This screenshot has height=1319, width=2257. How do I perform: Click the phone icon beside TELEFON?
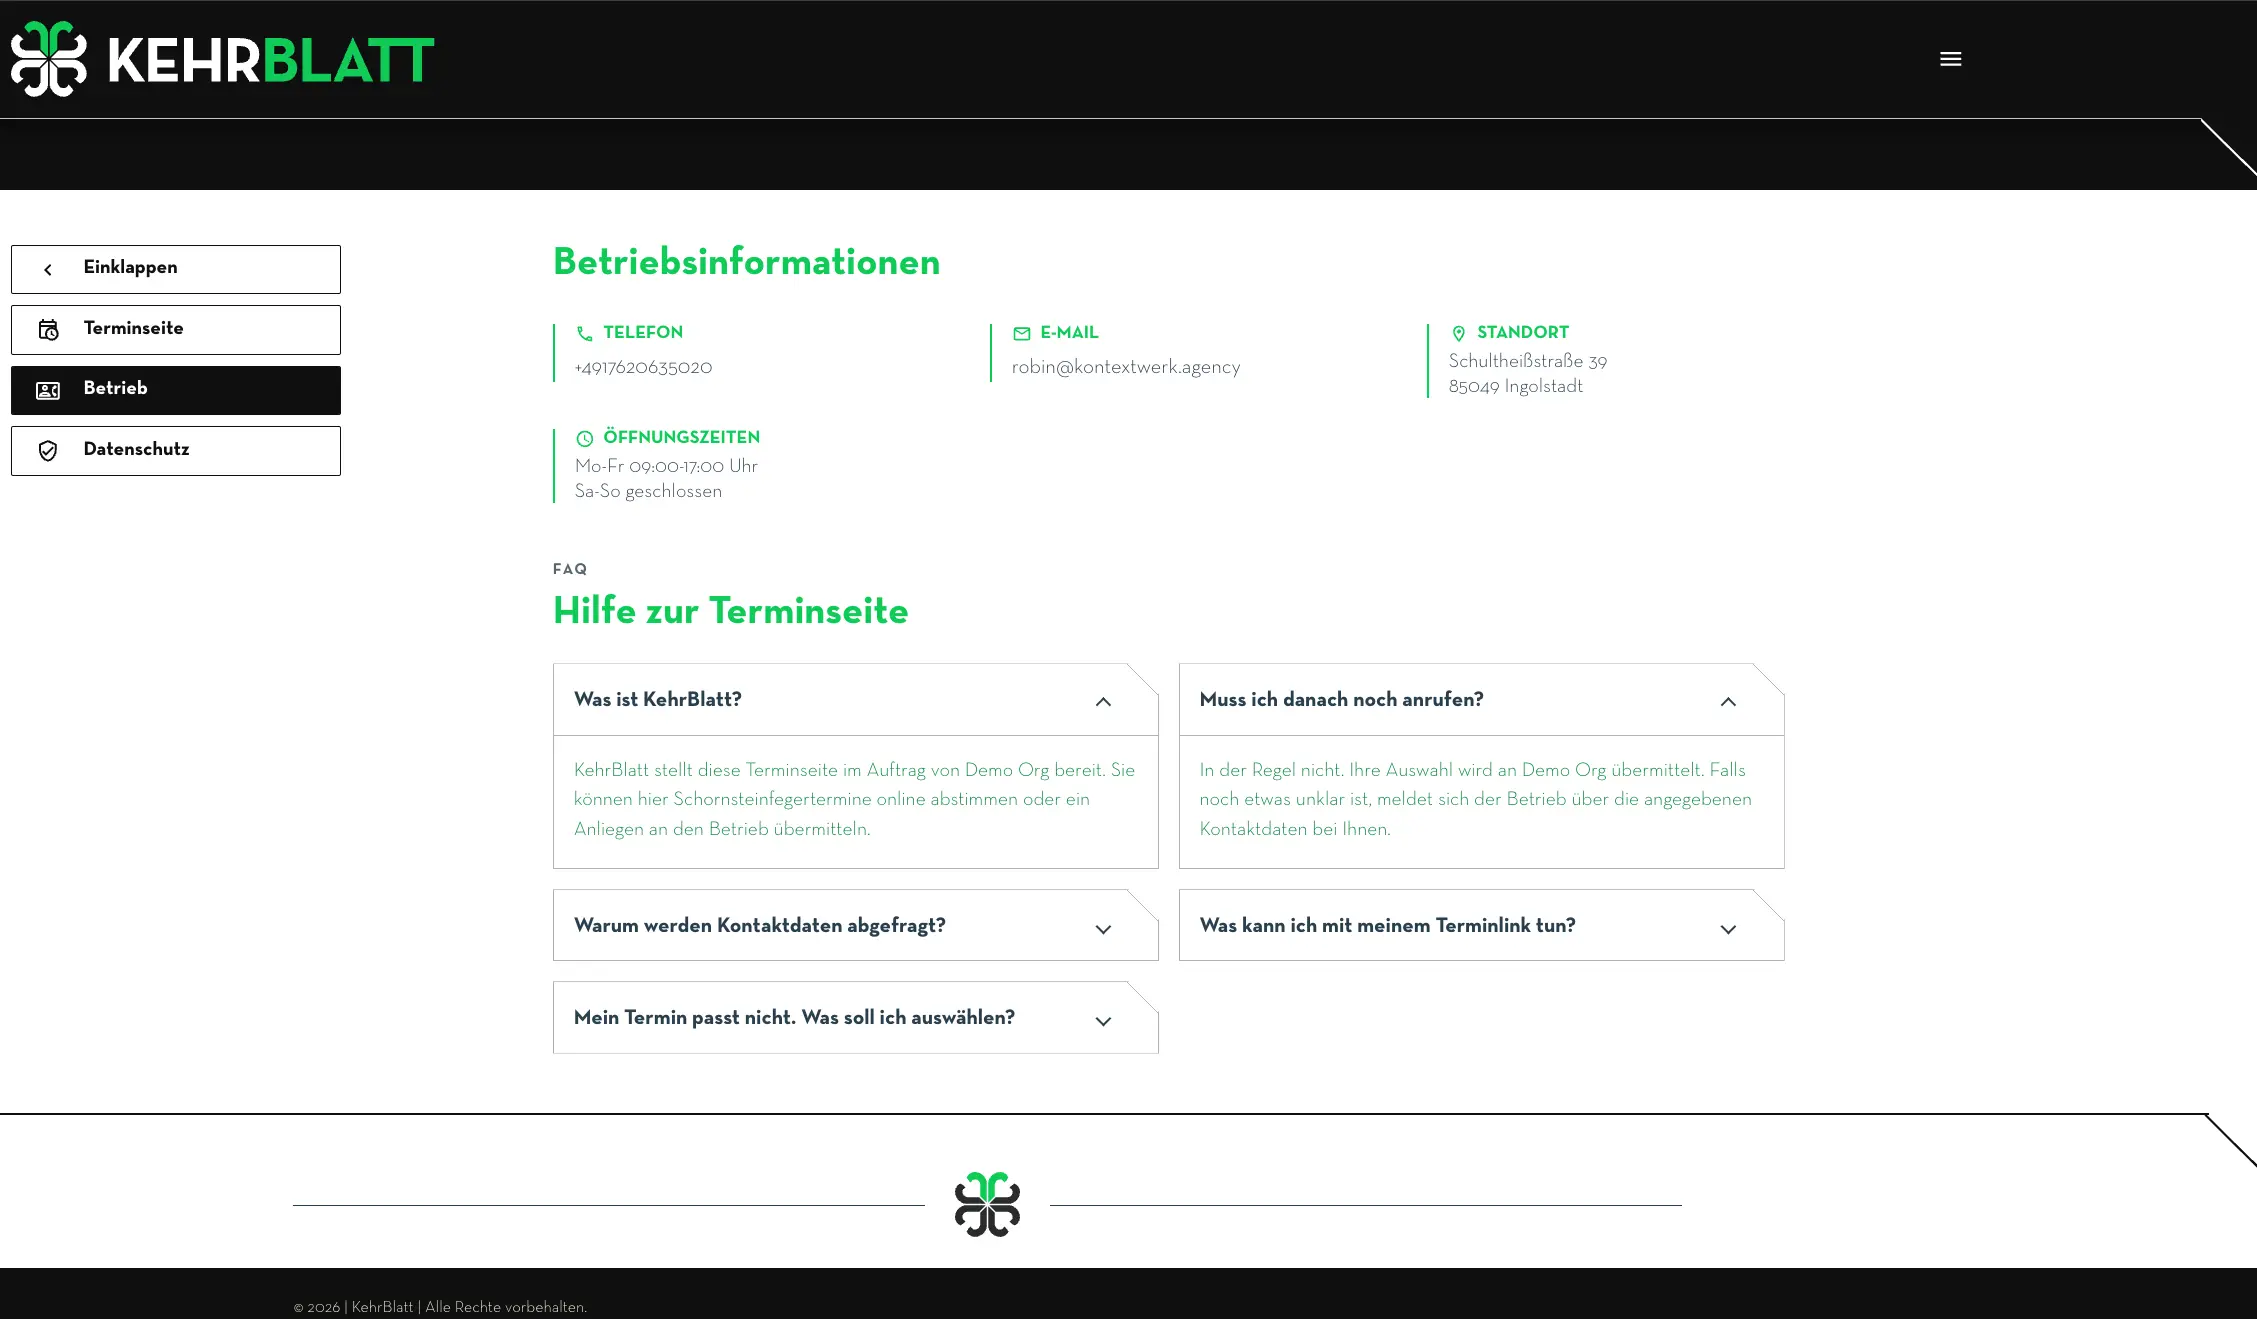tap(585, 333)
